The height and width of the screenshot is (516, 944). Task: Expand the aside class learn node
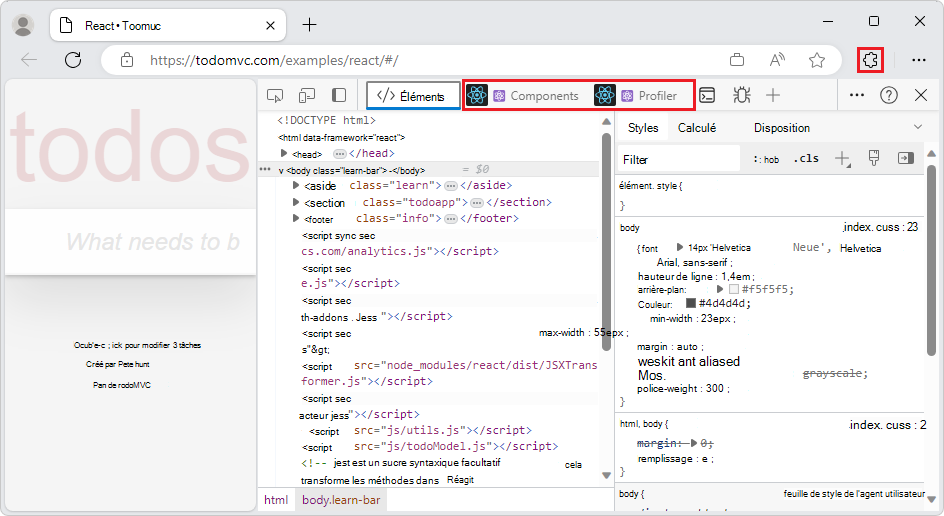click(x=296, y=185)
